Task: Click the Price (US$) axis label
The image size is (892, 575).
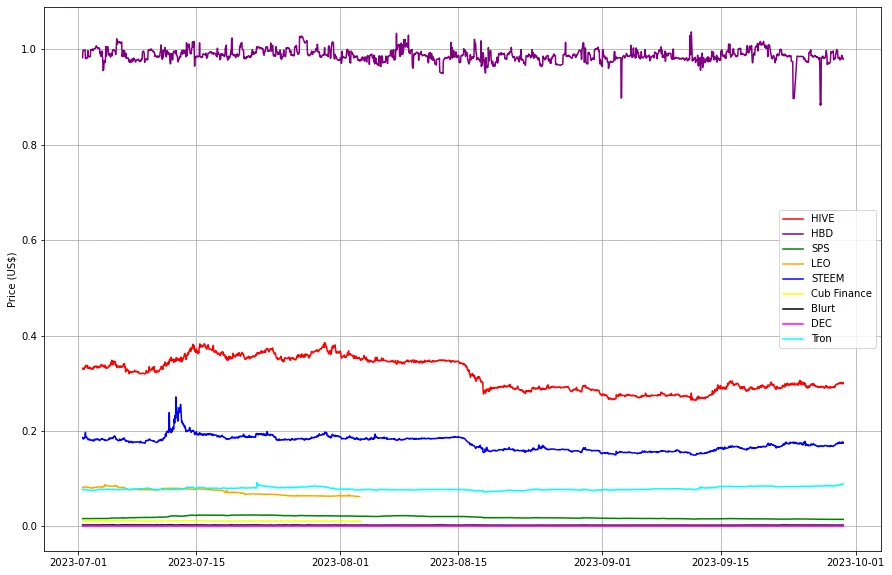Action: click(x=11, y=280)
